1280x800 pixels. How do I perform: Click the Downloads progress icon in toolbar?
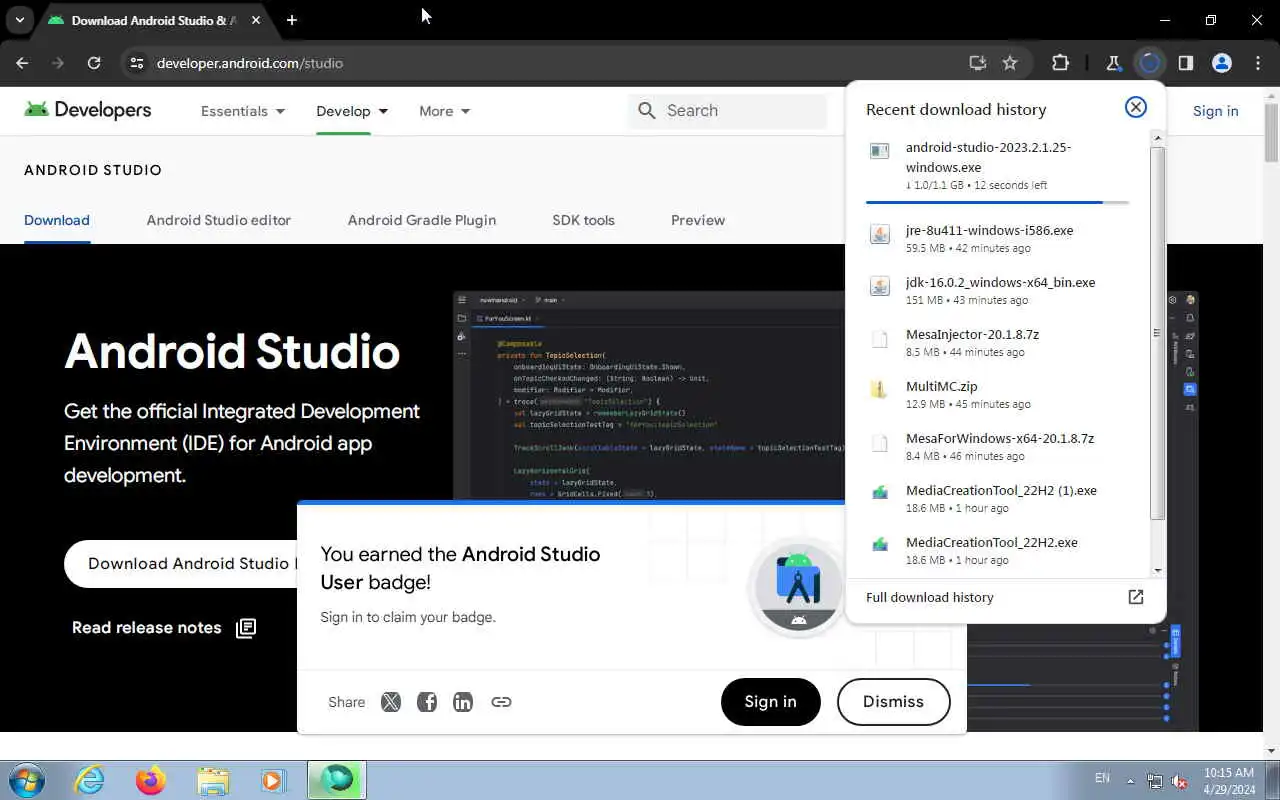1149,63
